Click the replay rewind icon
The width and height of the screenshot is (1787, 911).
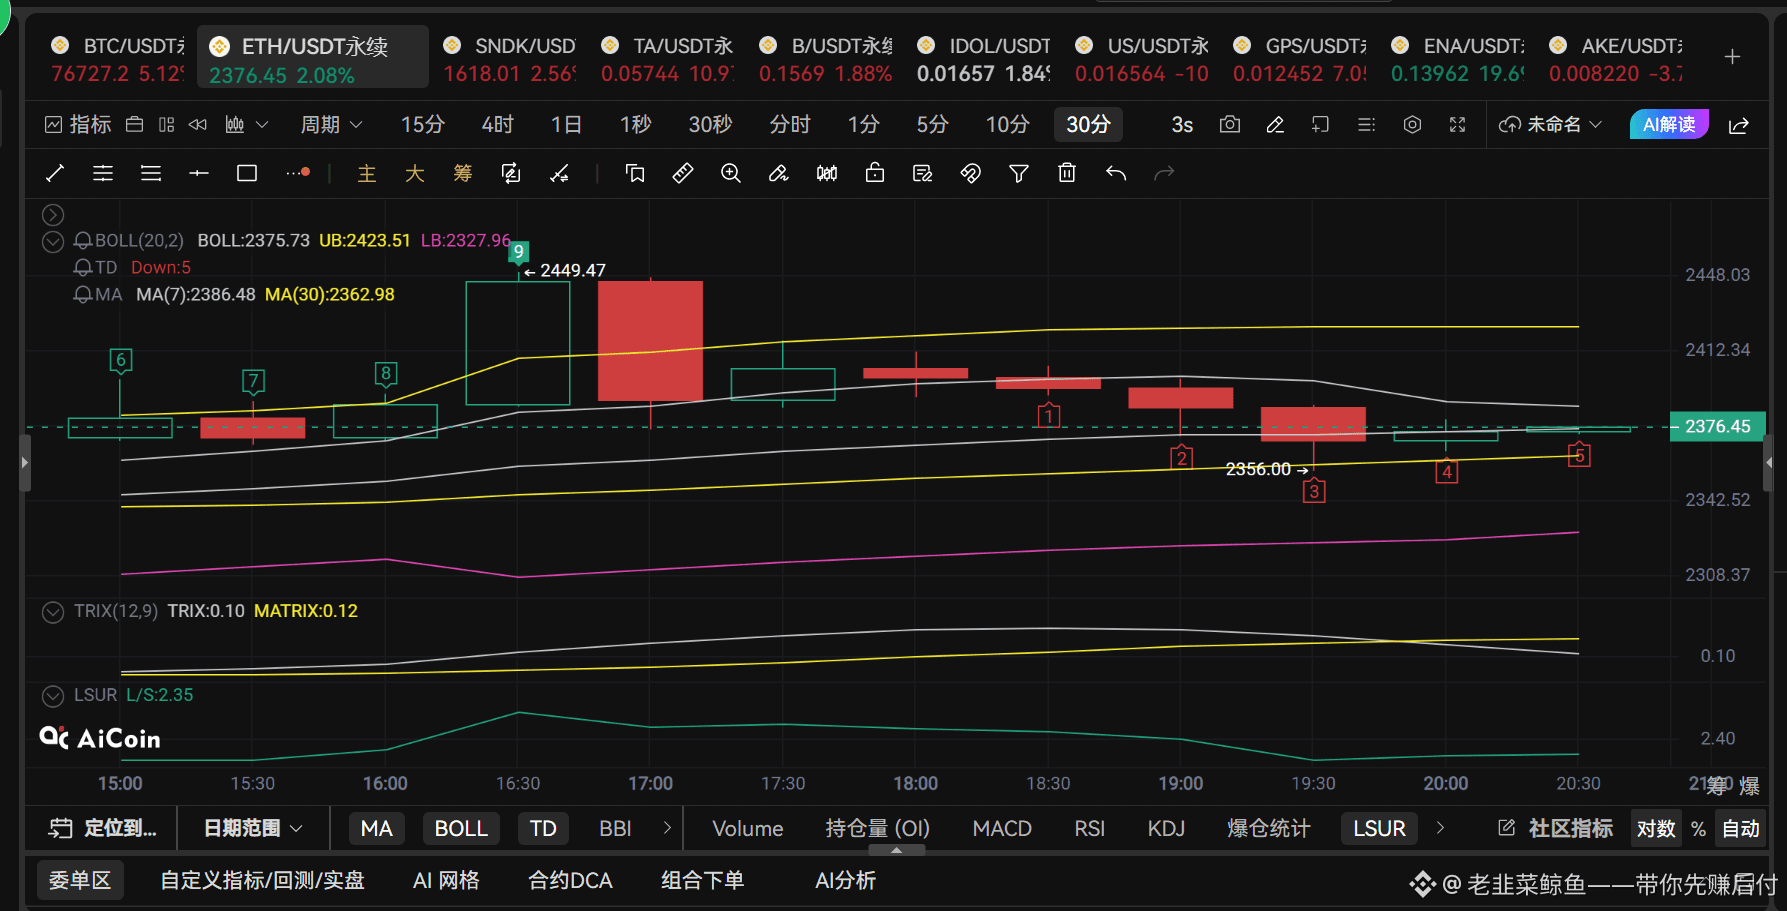click(x=198, y=125)
